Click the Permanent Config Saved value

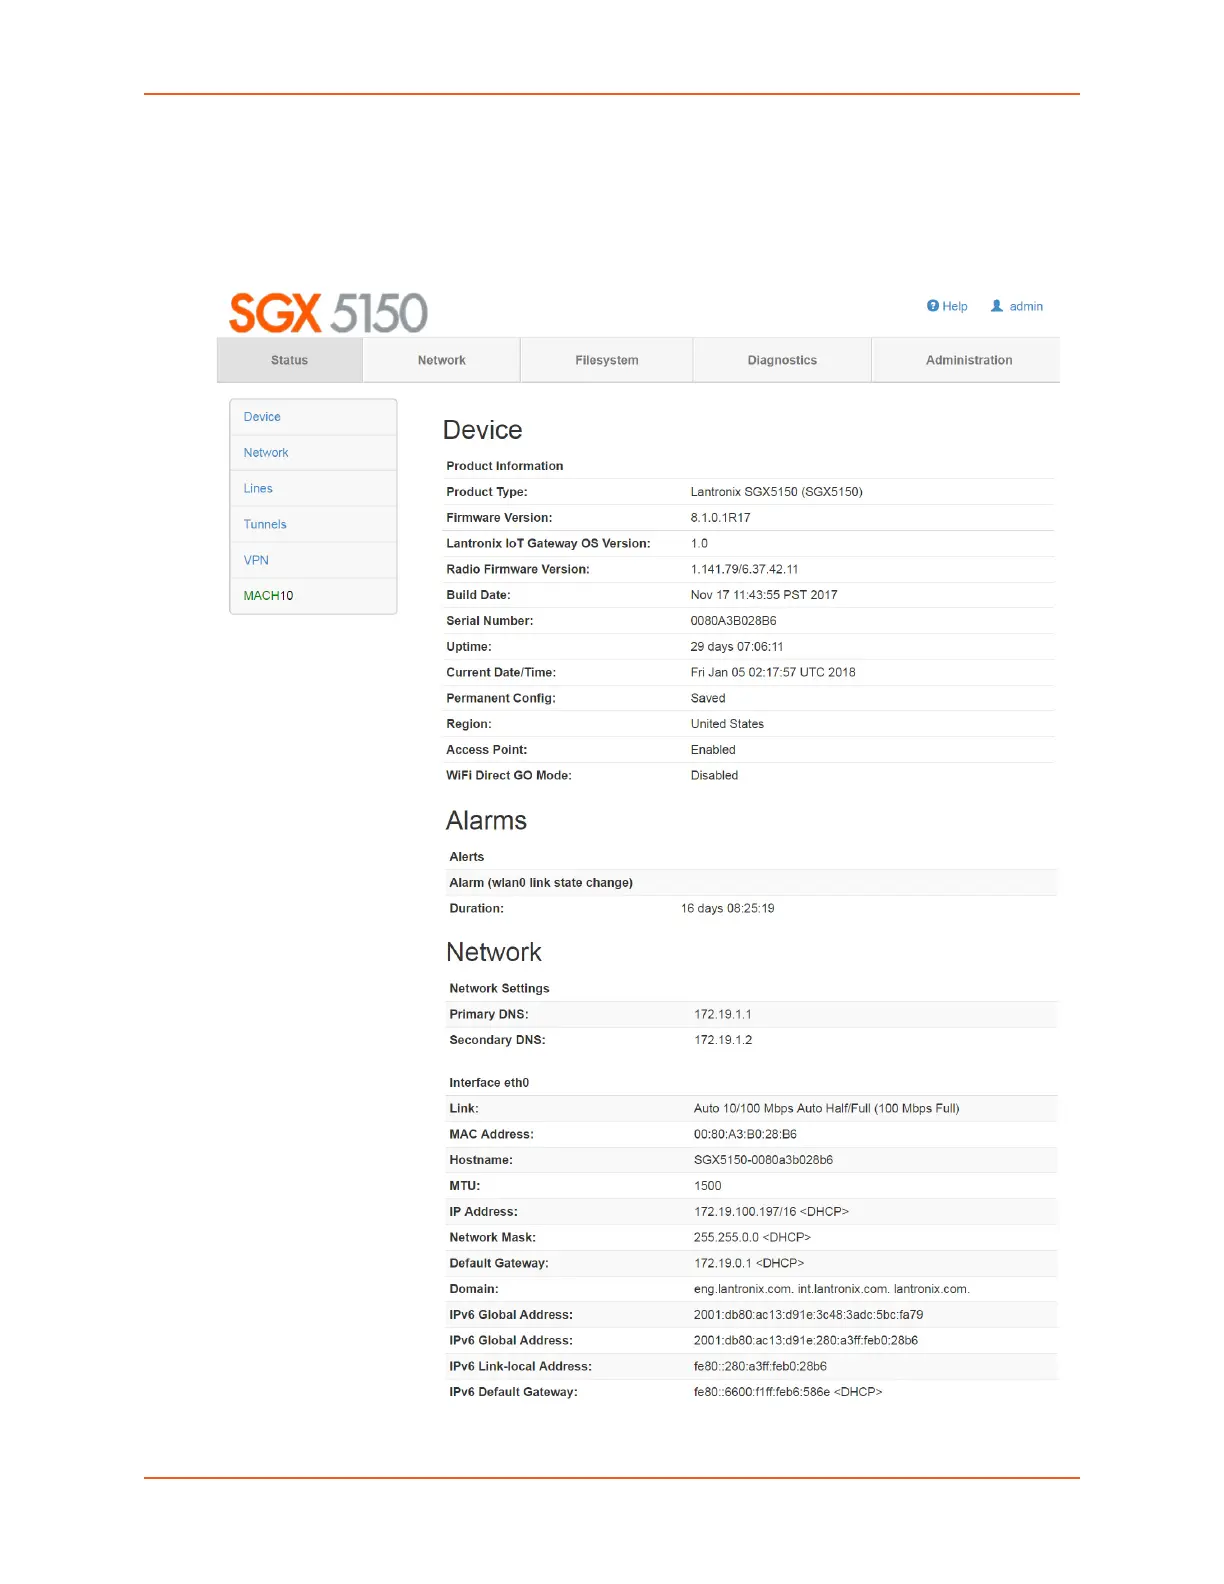(x=708, y=699)
